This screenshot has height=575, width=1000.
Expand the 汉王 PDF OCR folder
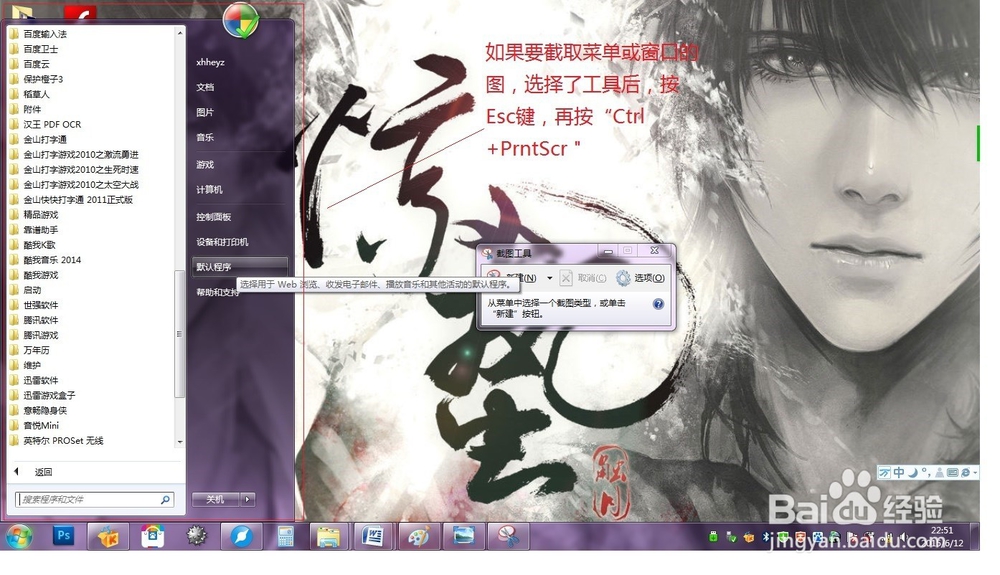tap(52, 124)
